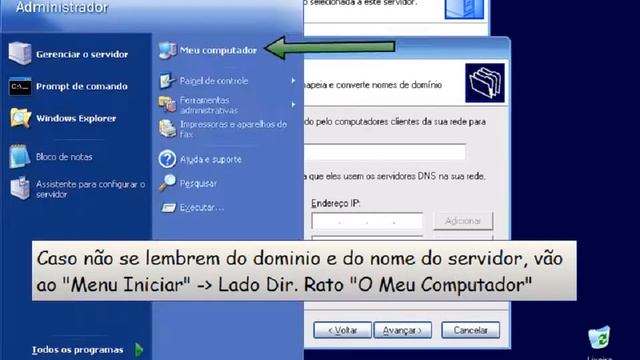This screenshot has width=640, height=360.
Task: Click the Endereço IP input field
Action: 367,221
